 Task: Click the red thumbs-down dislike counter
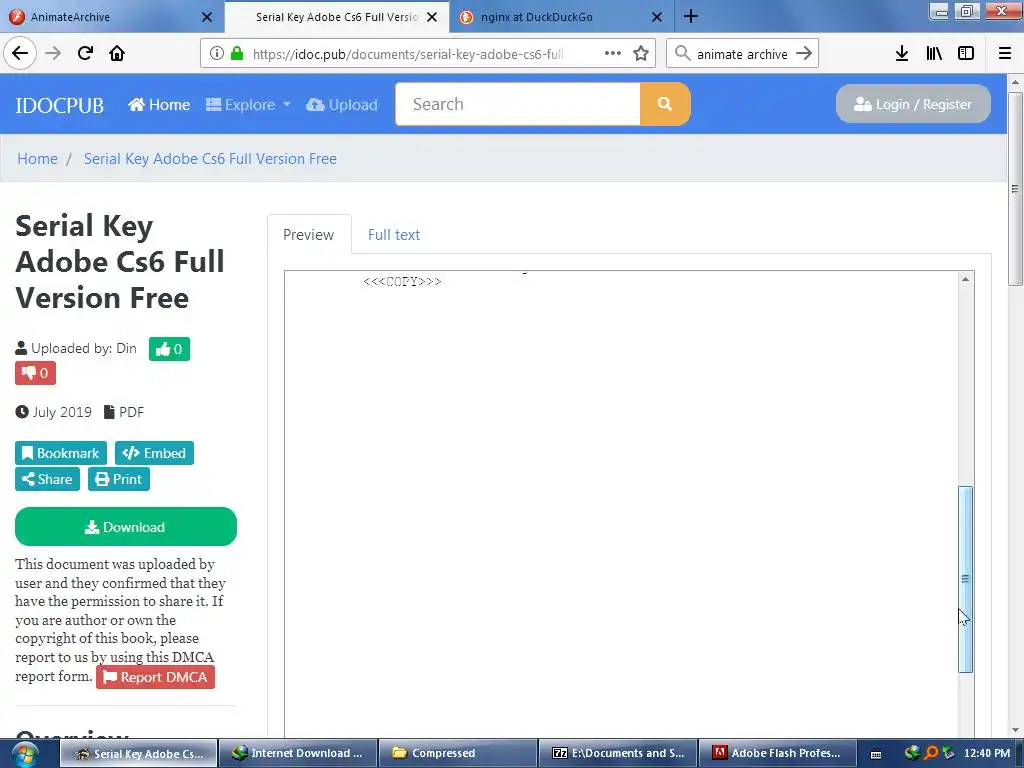(x=35, y=373)
